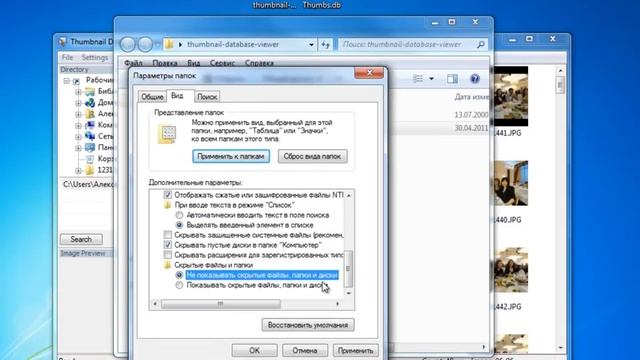Click the Network icon in directory tree
Viewport: 640px width, 360px height.
pos(90,136)
